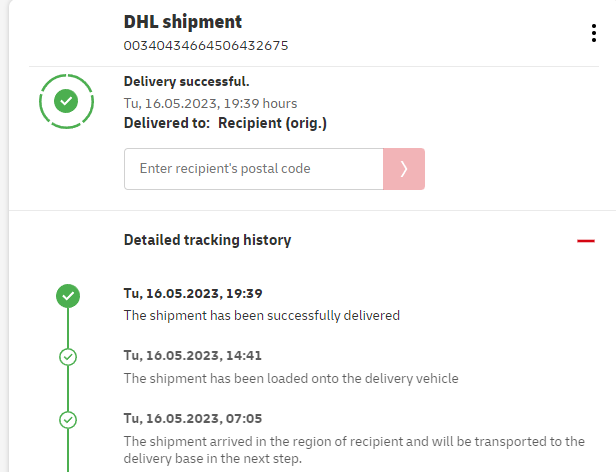Submit the postal code with the arrow button
This screenshot has width=616, height=472.
(x=404, y=169)
